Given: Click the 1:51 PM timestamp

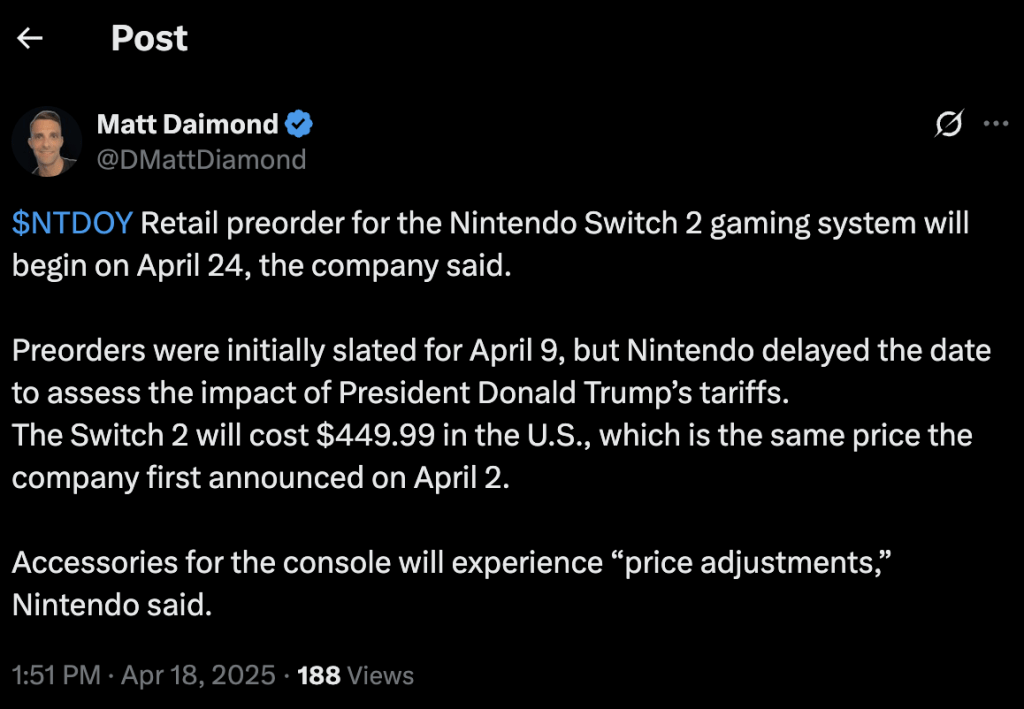Looking at the screenshot, I should (x=56, y=675).
